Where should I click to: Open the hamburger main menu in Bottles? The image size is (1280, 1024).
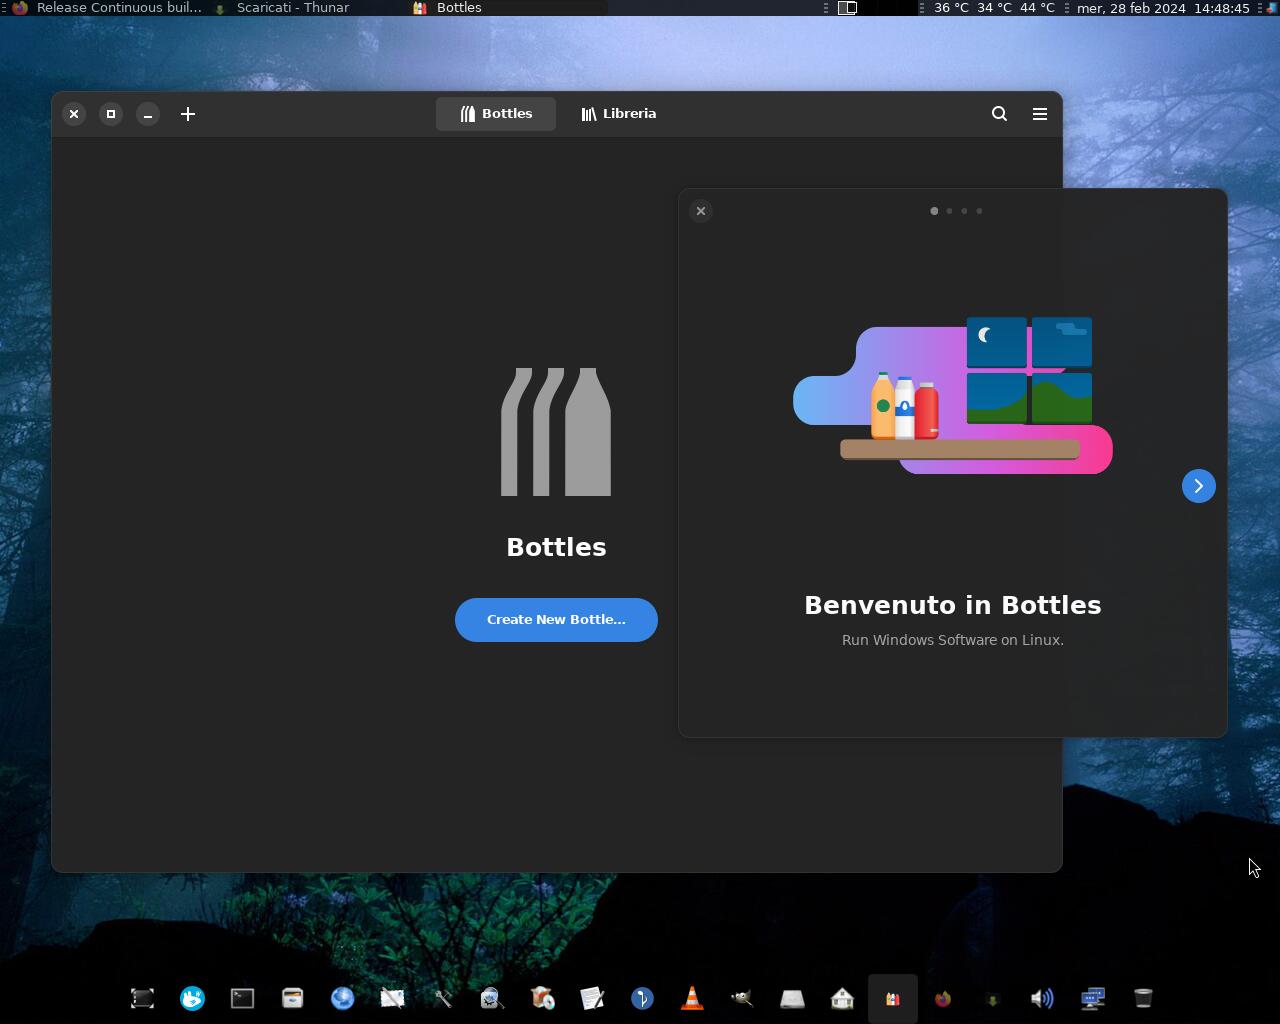1040,114
